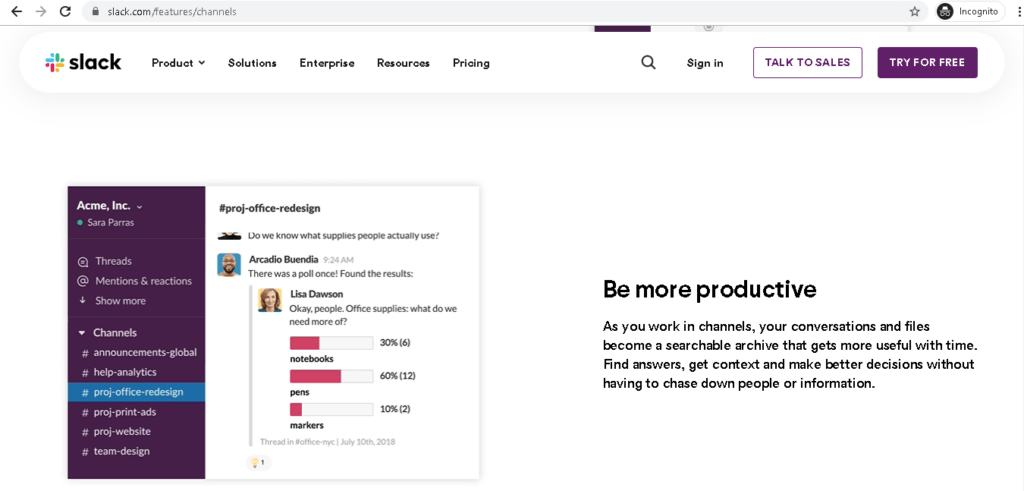Screen dimensions: 1024x491
Task: Click the Show more label
Action: 120,300
